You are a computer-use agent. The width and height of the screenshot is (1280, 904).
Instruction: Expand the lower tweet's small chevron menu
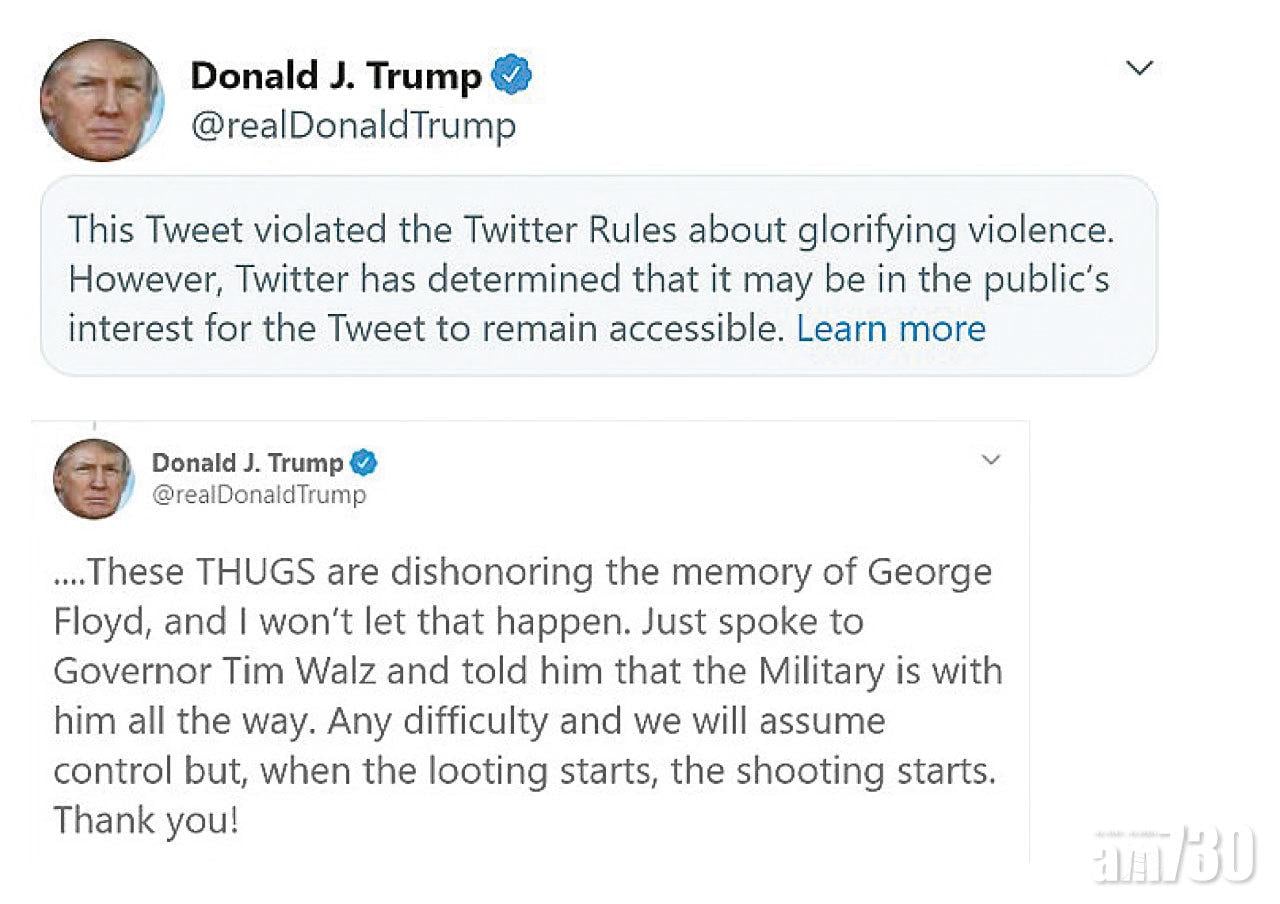tap(990, 460)
